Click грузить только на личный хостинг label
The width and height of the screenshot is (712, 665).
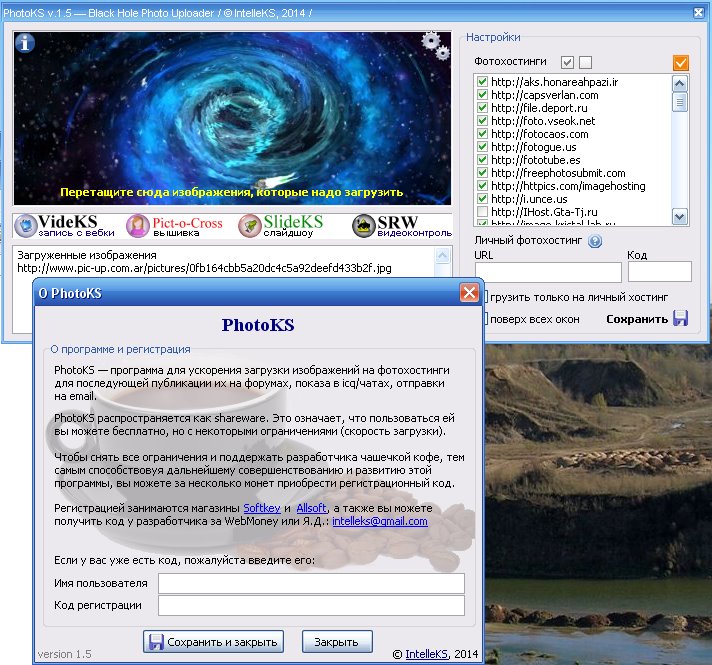click(579, 298)
